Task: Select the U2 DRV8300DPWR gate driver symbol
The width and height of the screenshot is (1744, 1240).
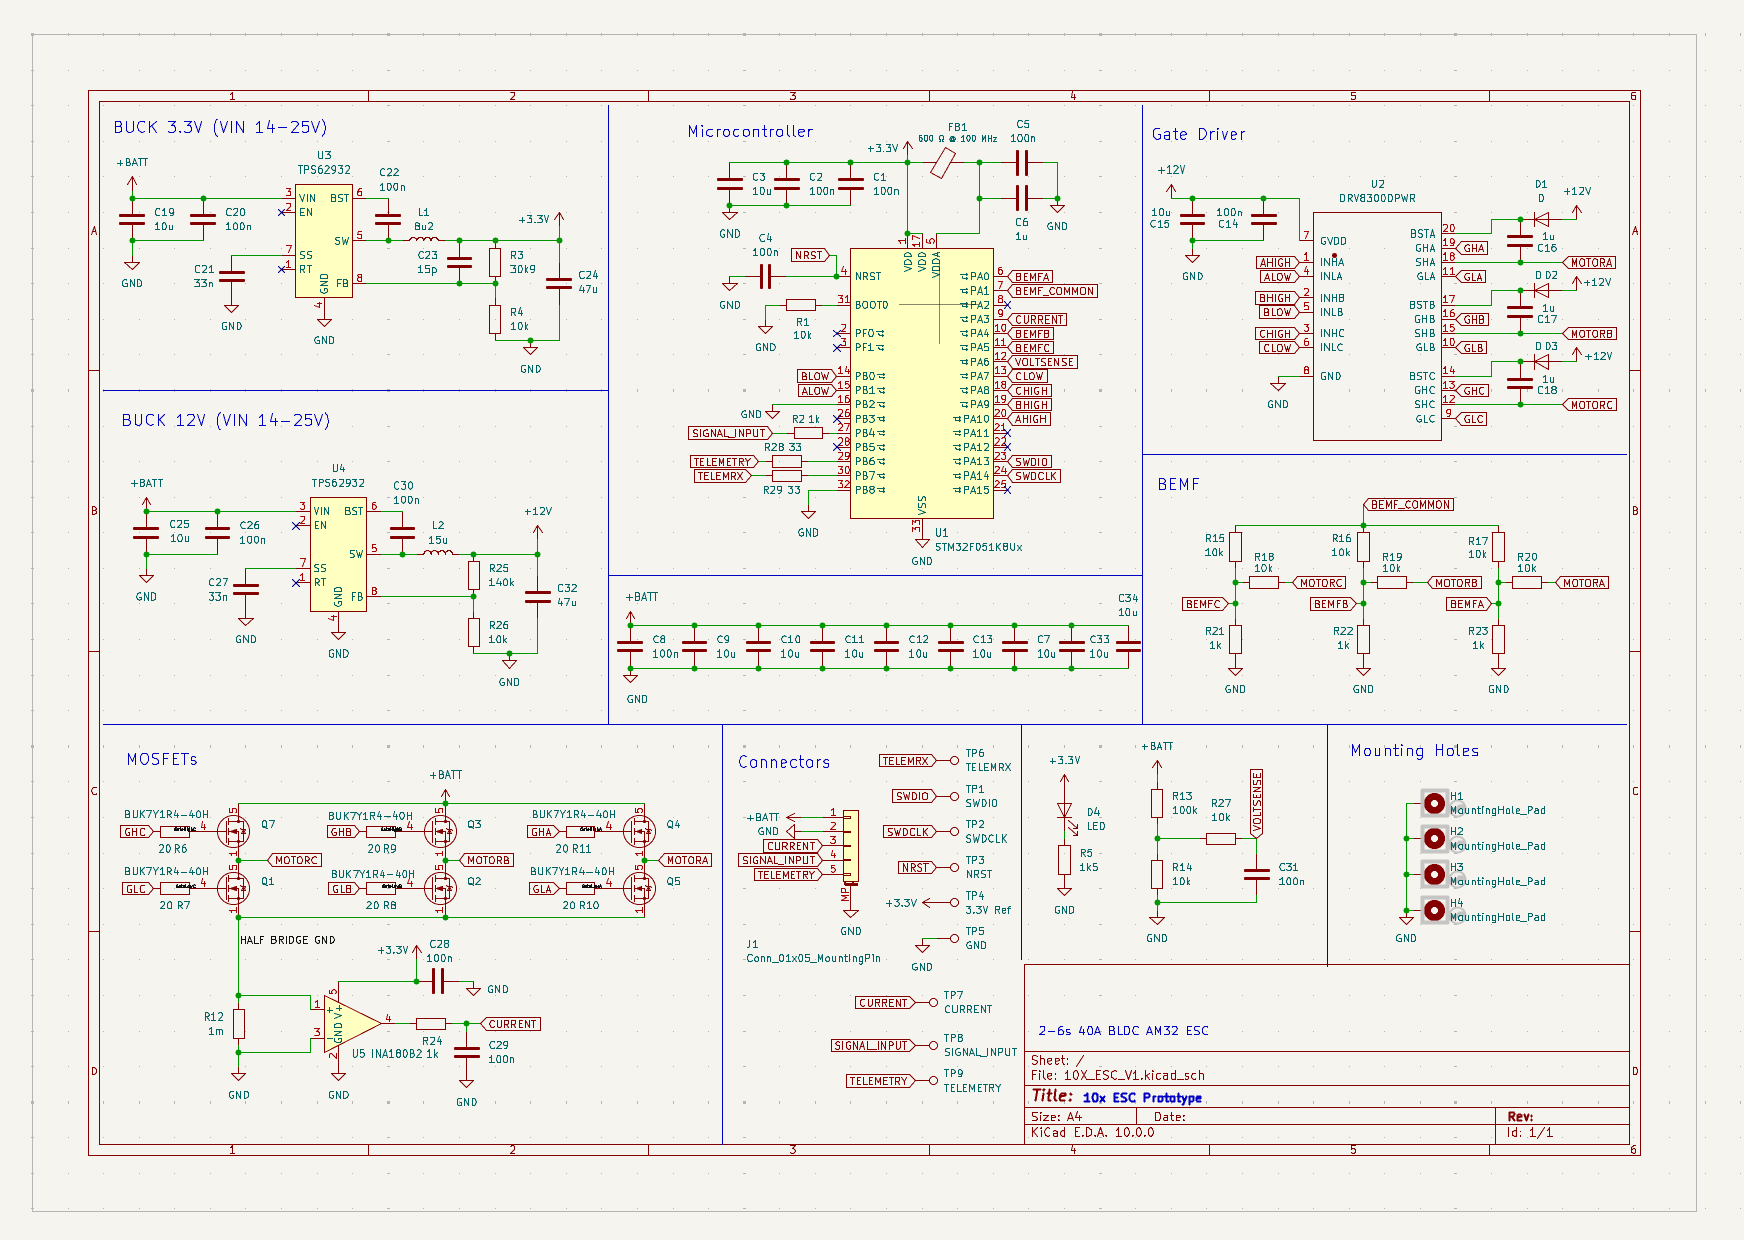Action: click(1377, 326)
